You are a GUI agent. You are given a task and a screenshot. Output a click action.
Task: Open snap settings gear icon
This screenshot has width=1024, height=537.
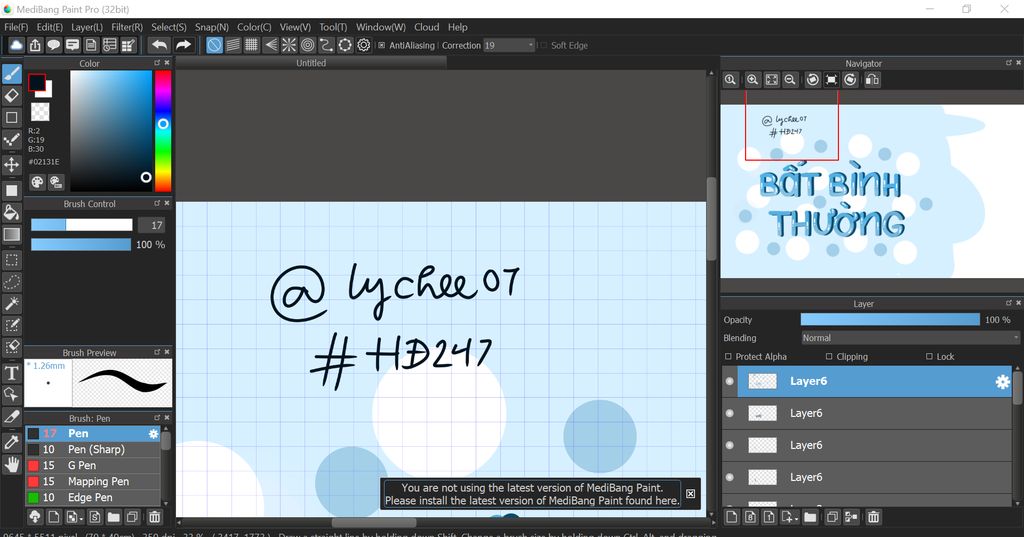click(x=364, y=45)
